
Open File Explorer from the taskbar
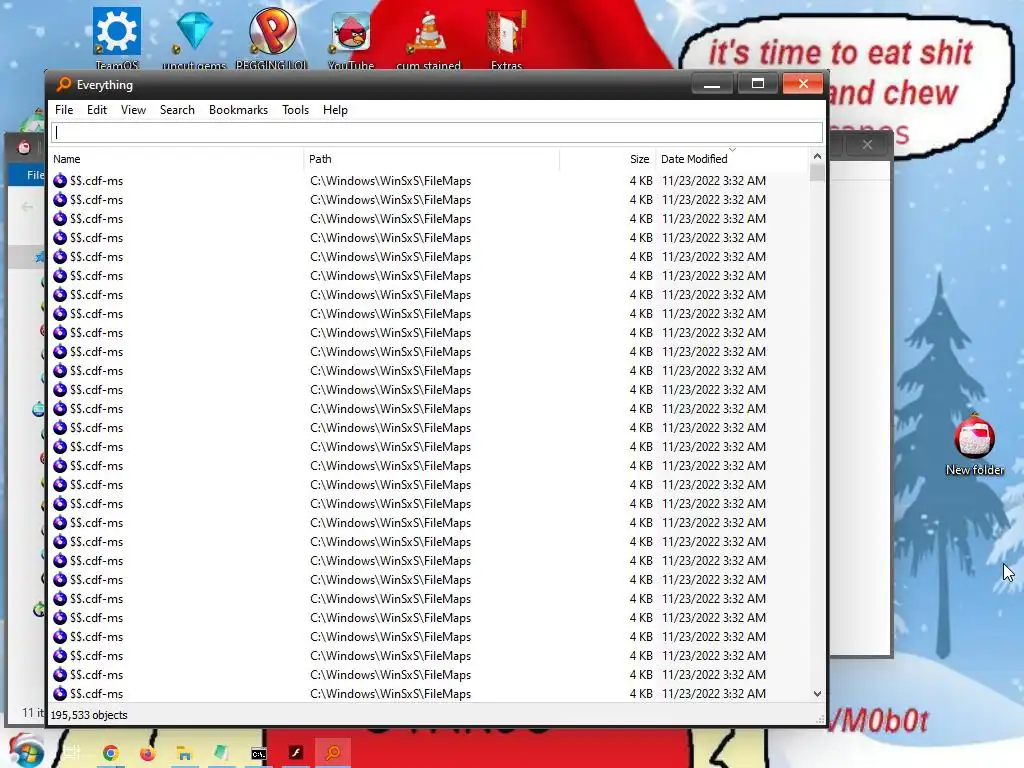point(184,753)
